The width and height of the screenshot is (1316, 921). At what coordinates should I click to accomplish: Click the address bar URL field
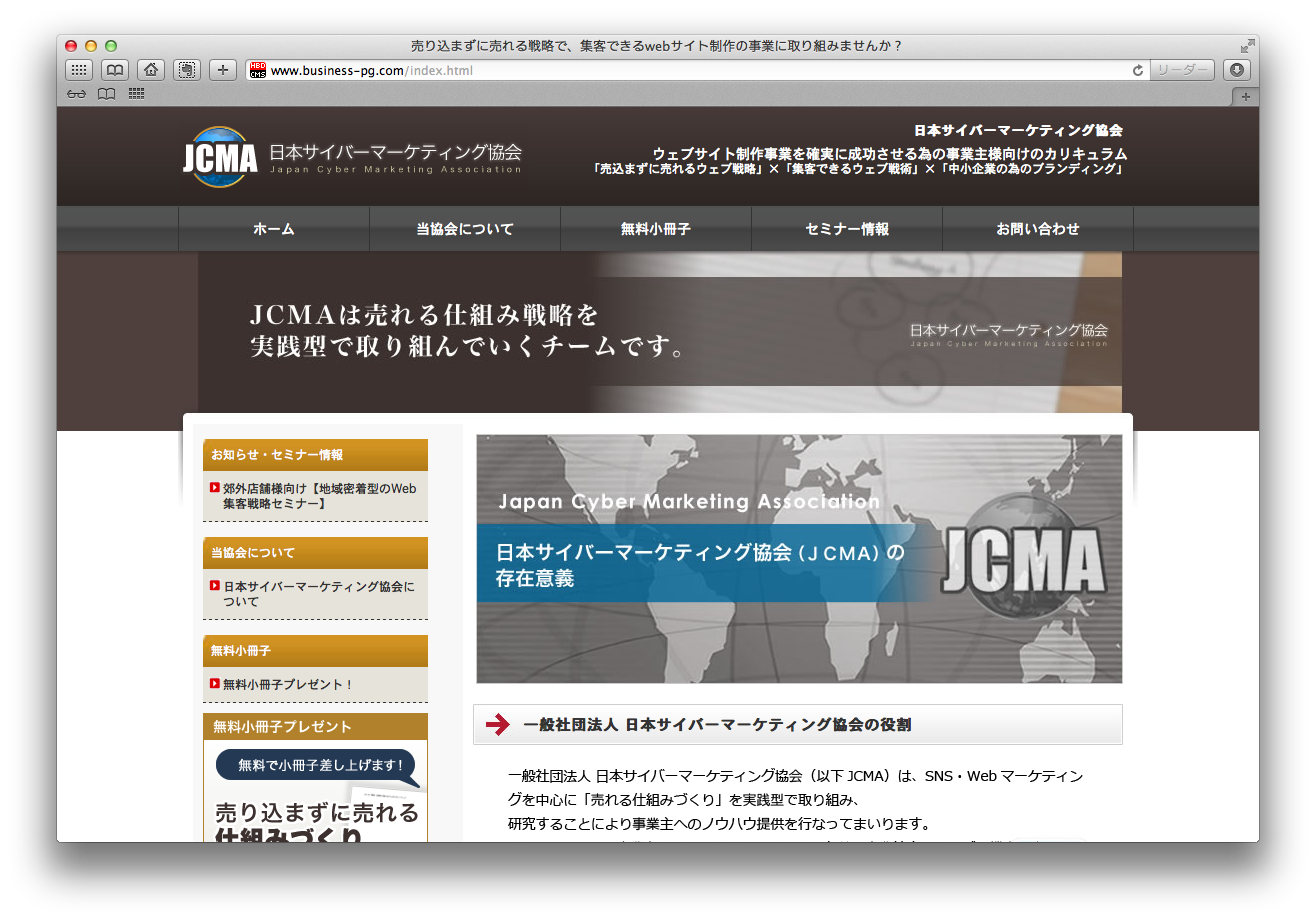[700, 70]
